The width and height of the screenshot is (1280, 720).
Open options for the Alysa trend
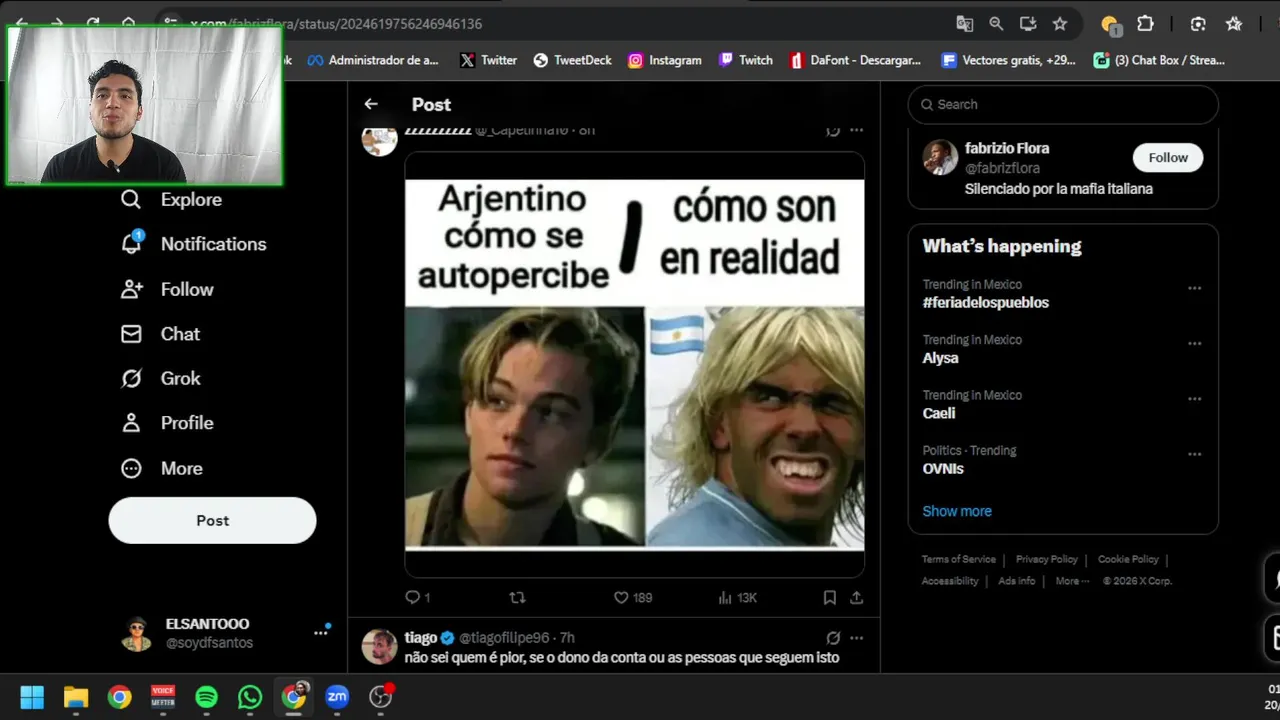point(1194,343)
